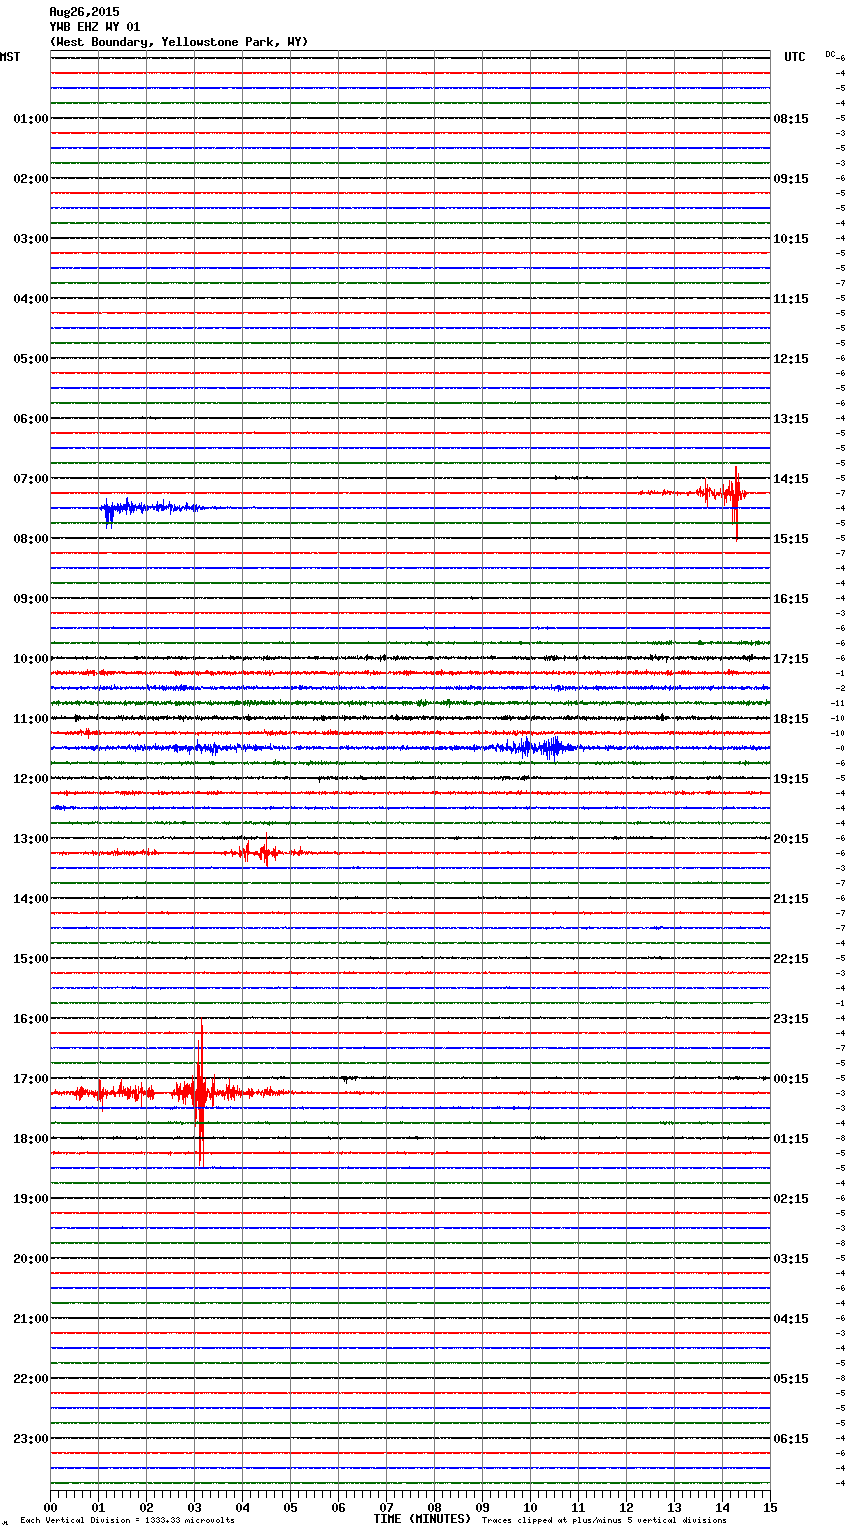Click the 10:15 UTC time label

pyautogui.click(x=791, y=239)
